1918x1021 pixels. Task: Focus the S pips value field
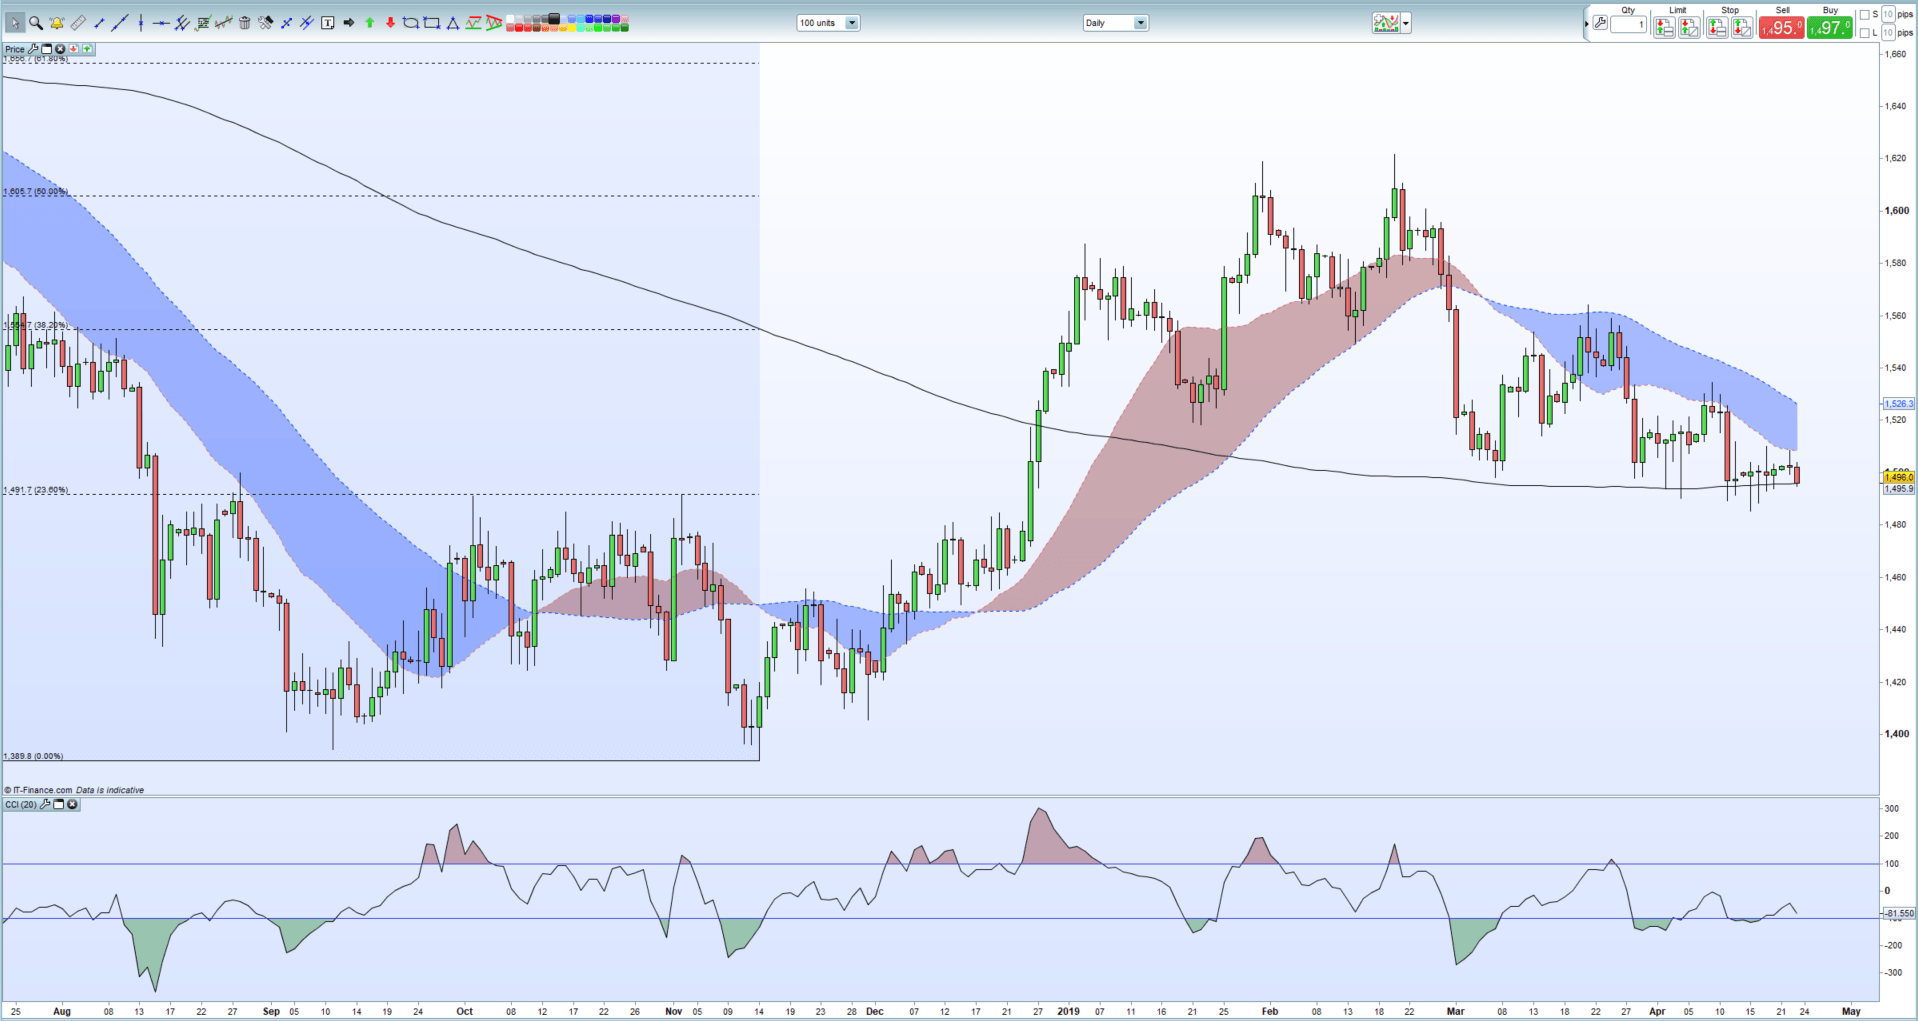1888,14
